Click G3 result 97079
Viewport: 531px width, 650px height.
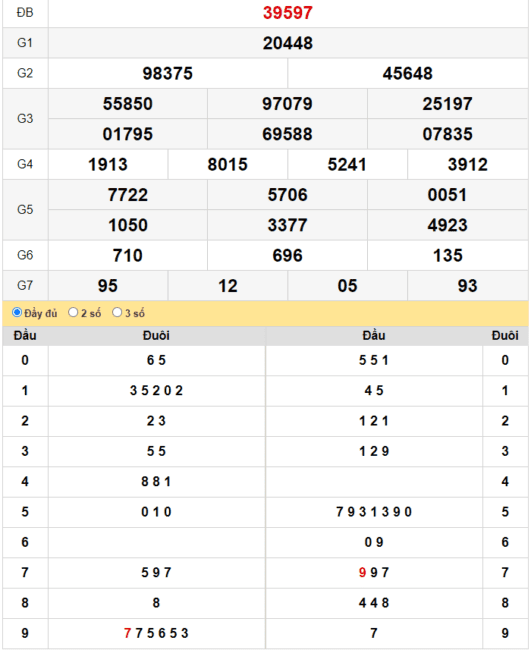(287, 104)
